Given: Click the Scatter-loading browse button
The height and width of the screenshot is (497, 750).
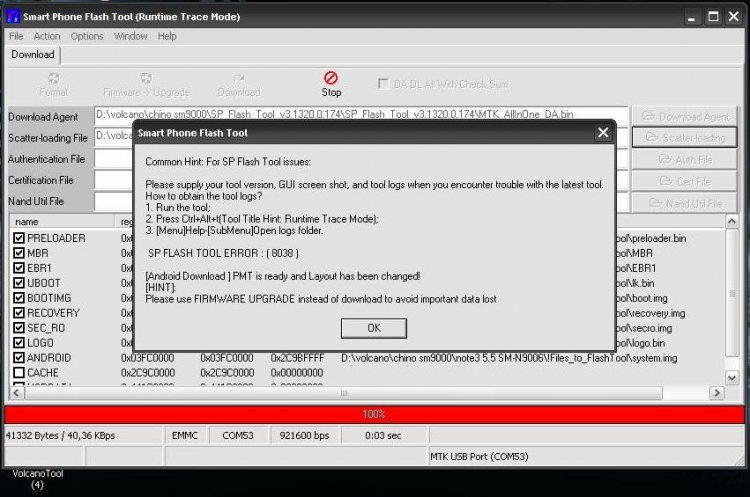Looking at the screenshot, I should click(x=684, y=138).
